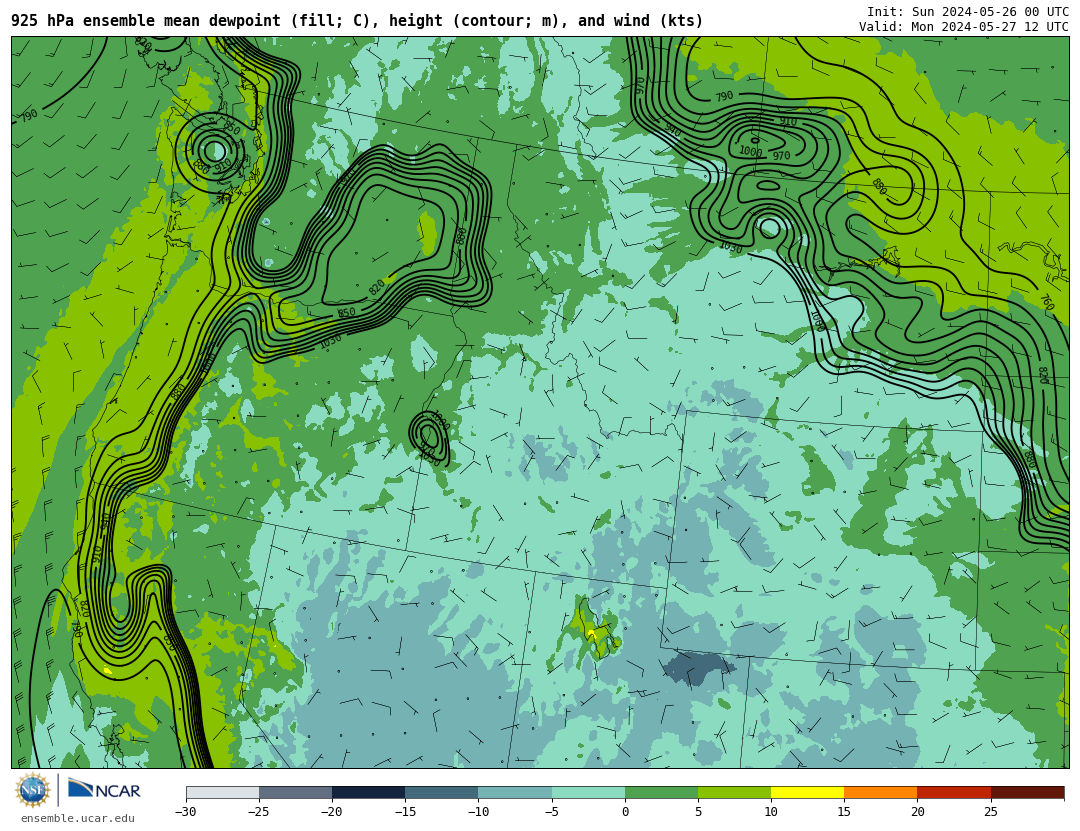
Task: Click the -20 to -15 colorbar segment
Action: [368, 792]
